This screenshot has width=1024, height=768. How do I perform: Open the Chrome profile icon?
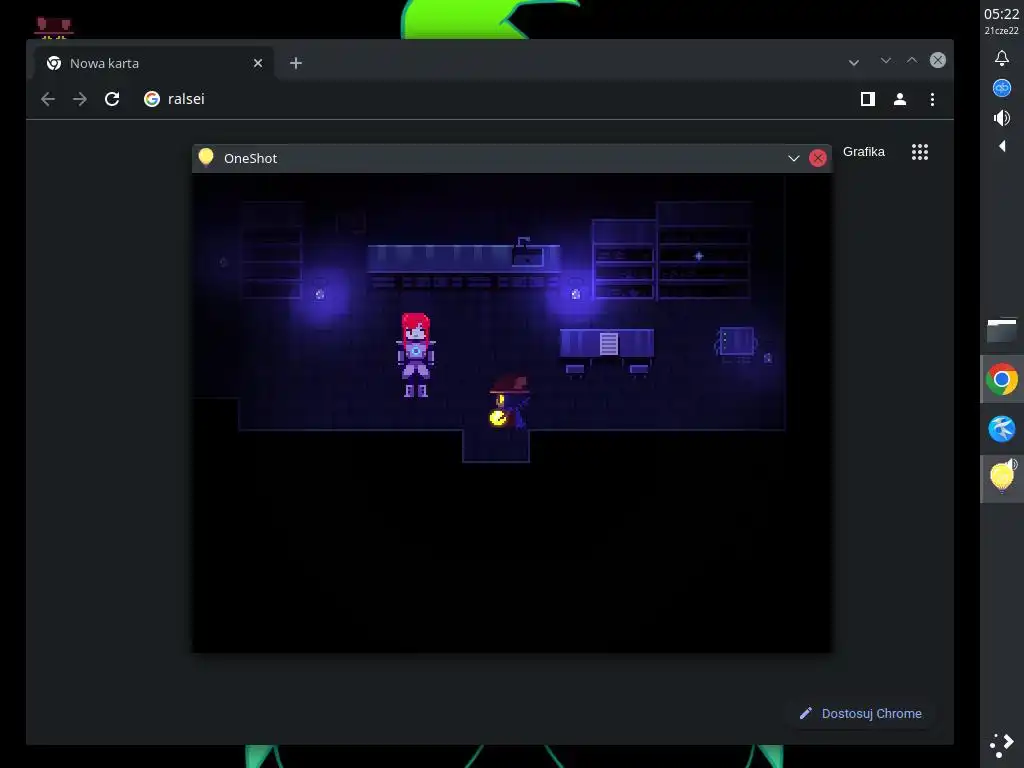(x=900, y=99)
